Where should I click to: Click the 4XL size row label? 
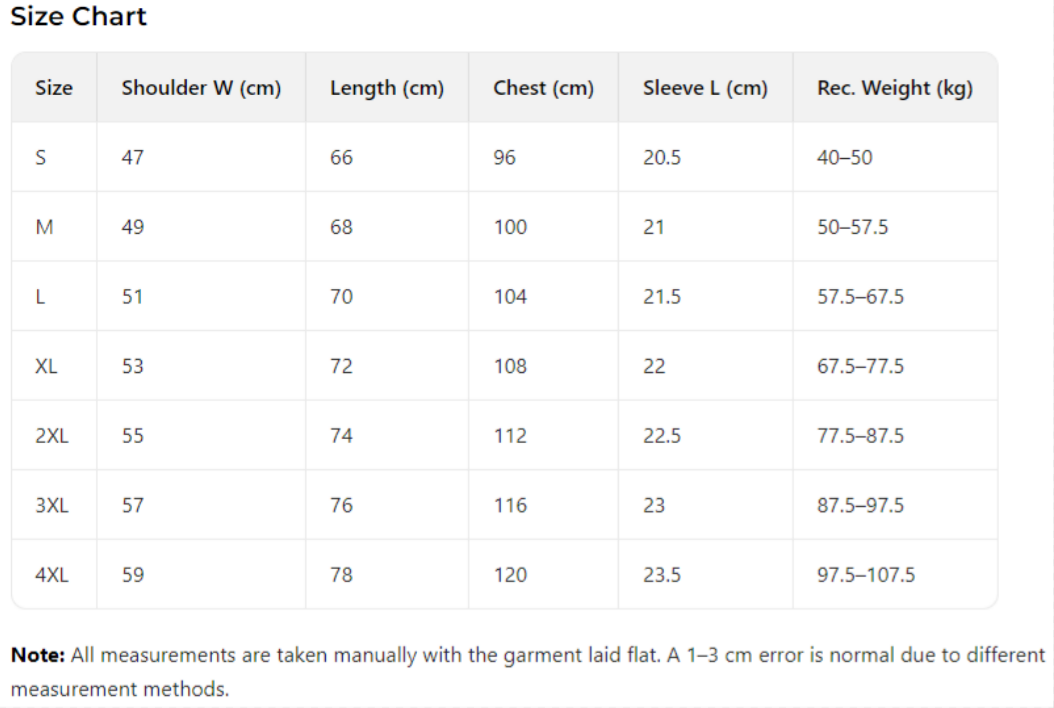51,575
